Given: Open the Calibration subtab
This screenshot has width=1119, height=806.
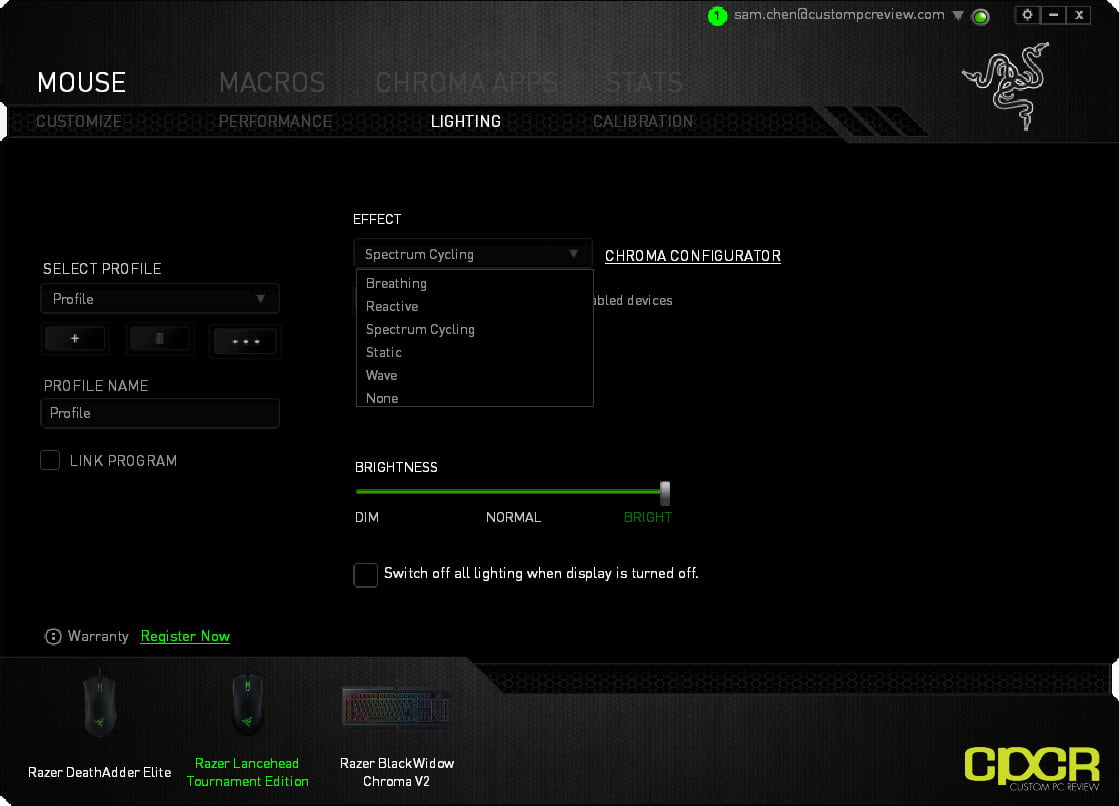Looking at the screenshot, I should tap(643, 121).
